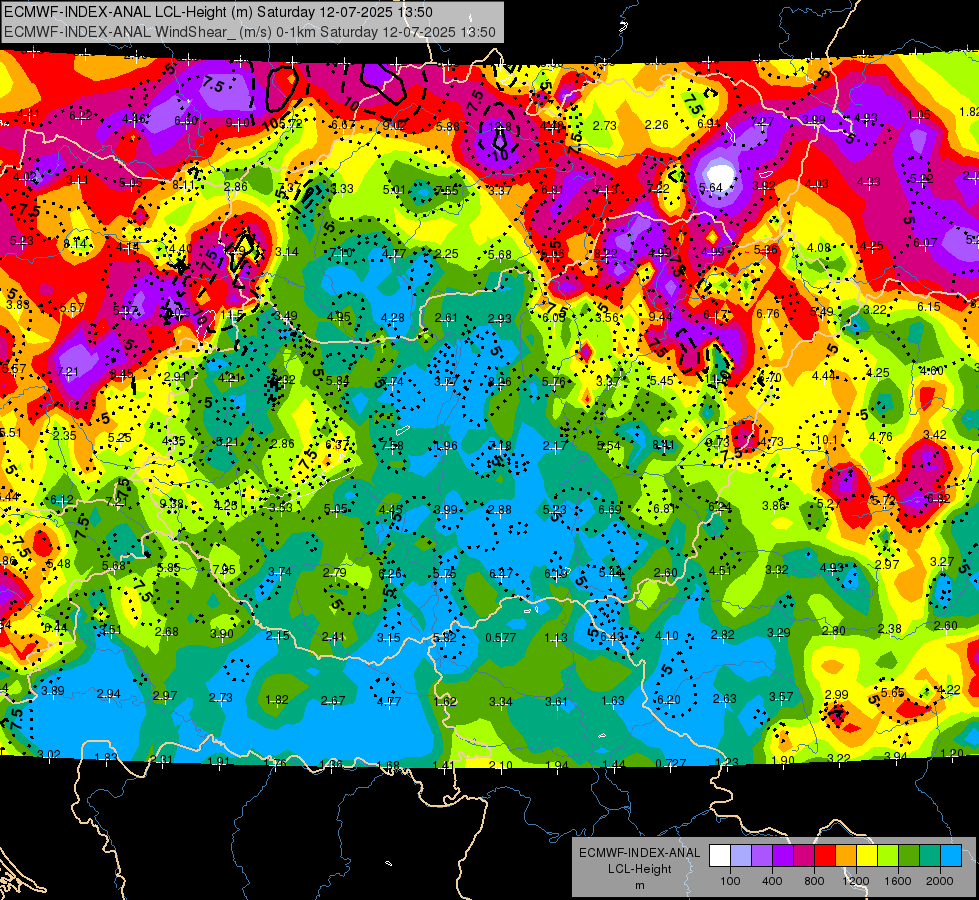Click the orange legend swatch
Screen dimensions: 979x900
pyautogui.click(x=846, y=856)
